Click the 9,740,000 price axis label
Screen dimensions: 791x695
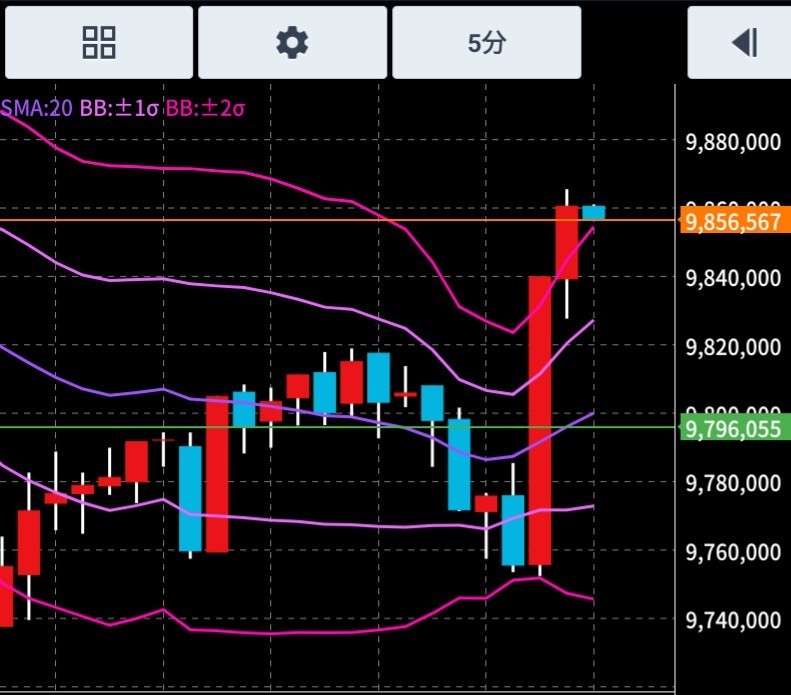pos(732,620)
